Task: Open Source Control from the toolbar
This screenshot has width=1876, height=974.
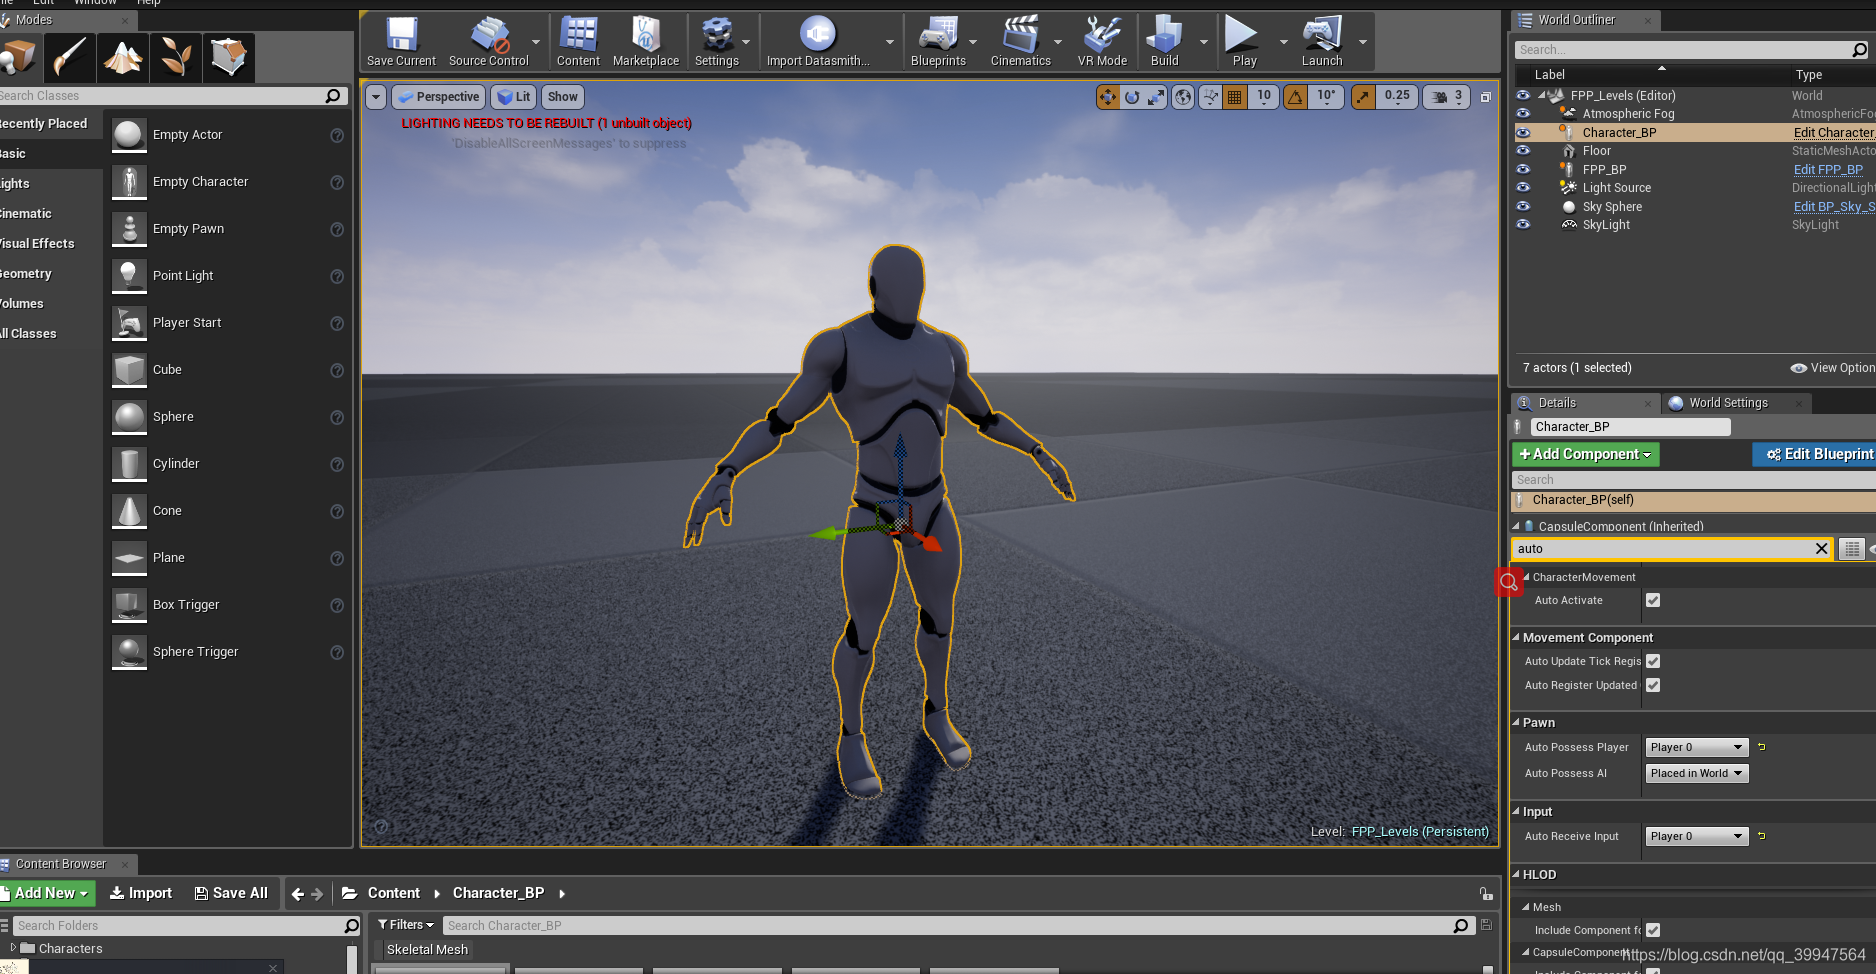Action: pos(488,42)
